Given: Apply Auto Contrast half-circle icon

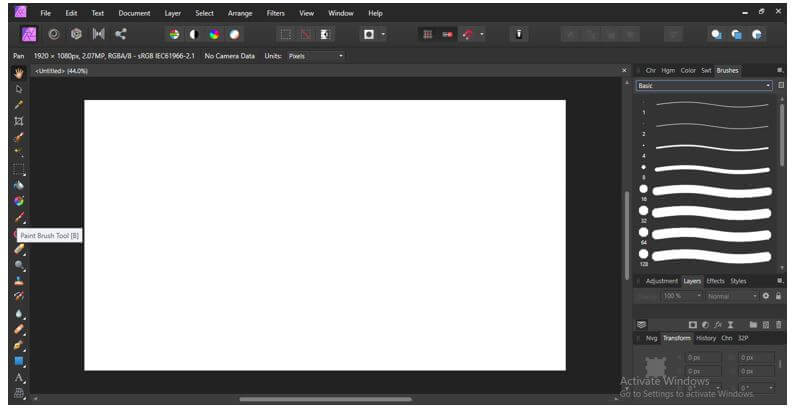Looking at the screenshot, I should [x=194, y=34].
